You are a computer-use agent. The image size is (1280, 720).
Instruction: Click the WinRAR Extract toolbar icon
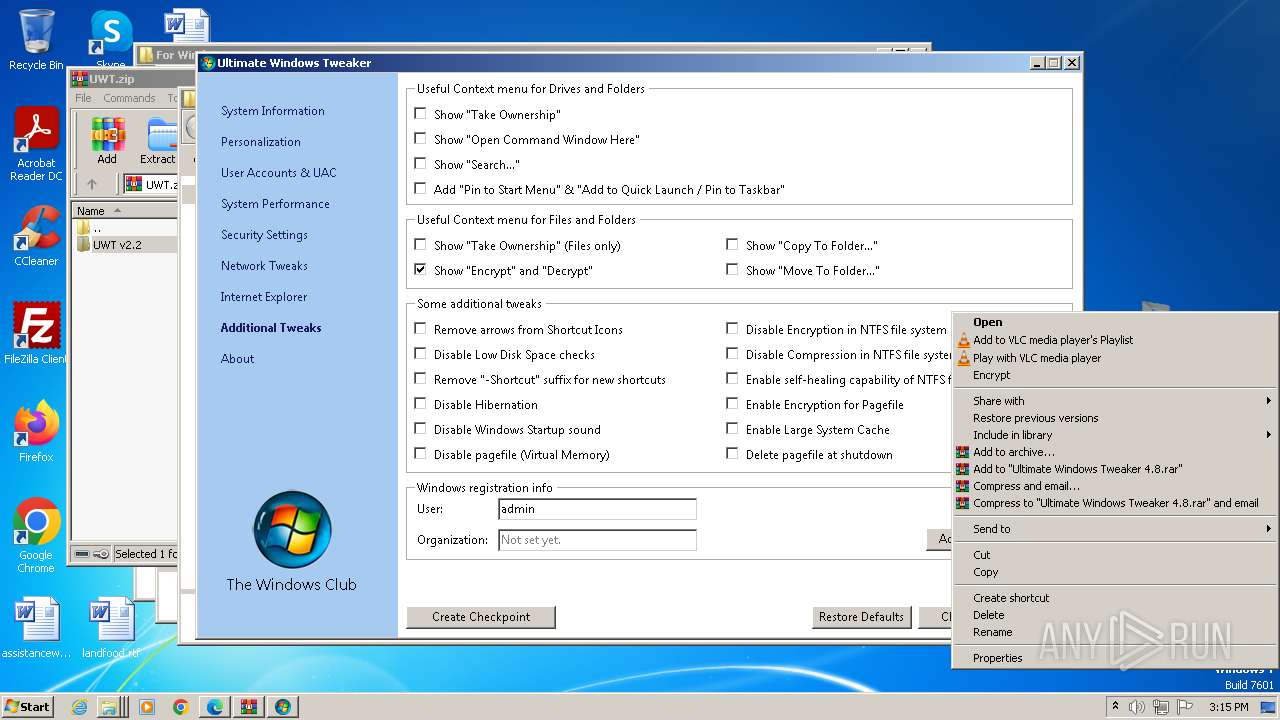coord(158,141)
